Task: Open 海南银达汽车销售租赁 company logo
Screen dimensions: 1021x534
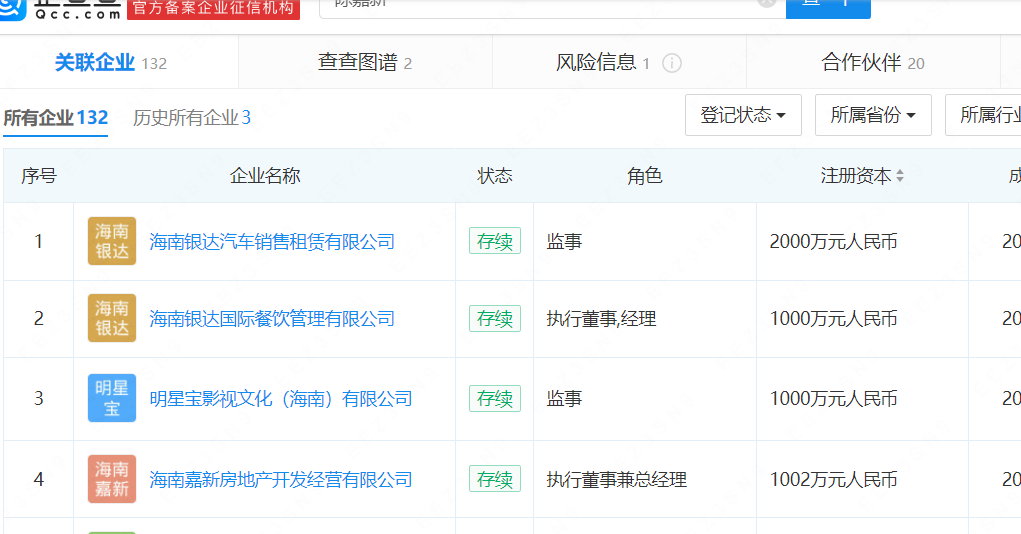Action: tap(112, 241)
